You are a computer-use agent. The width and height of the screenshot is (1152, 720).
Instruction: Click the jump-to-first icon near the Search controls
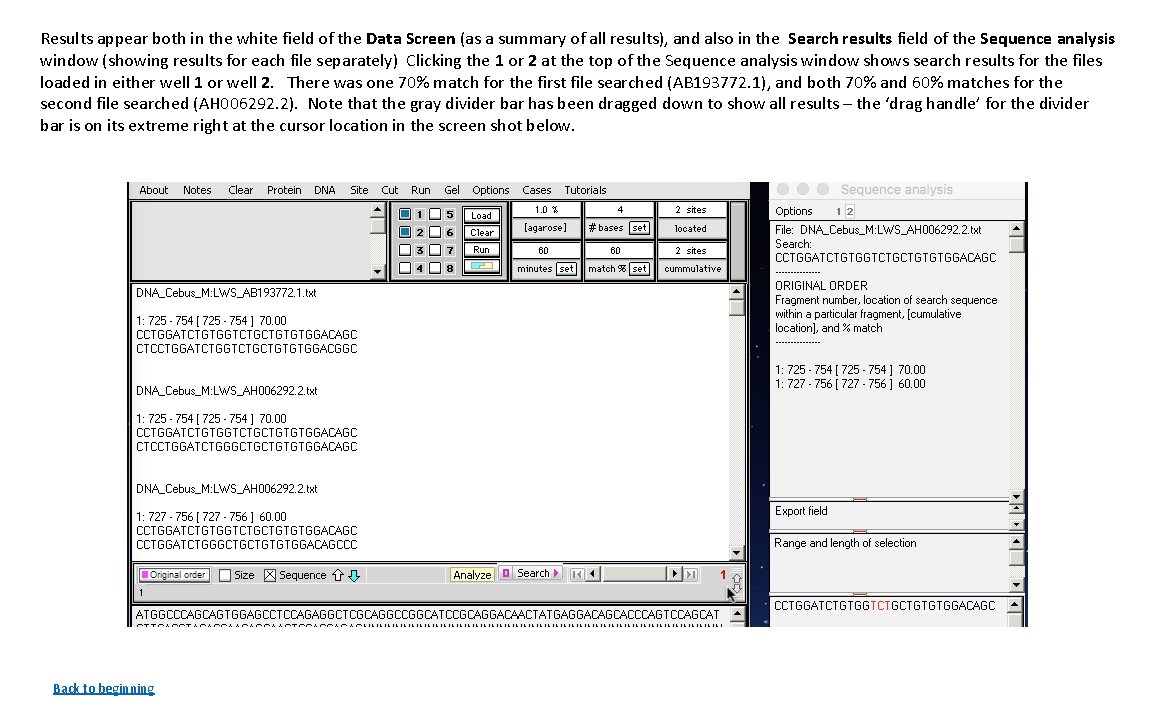pos(577,574)
